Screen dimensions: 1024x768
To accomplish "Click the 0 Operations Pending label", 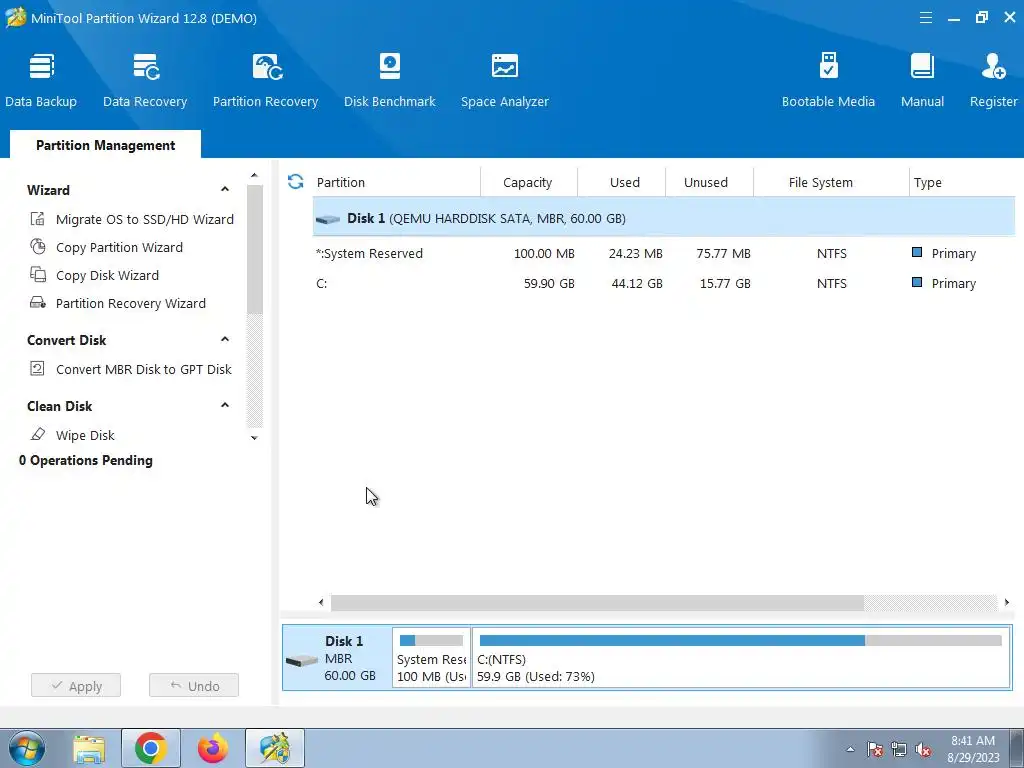I will point(86,460).
